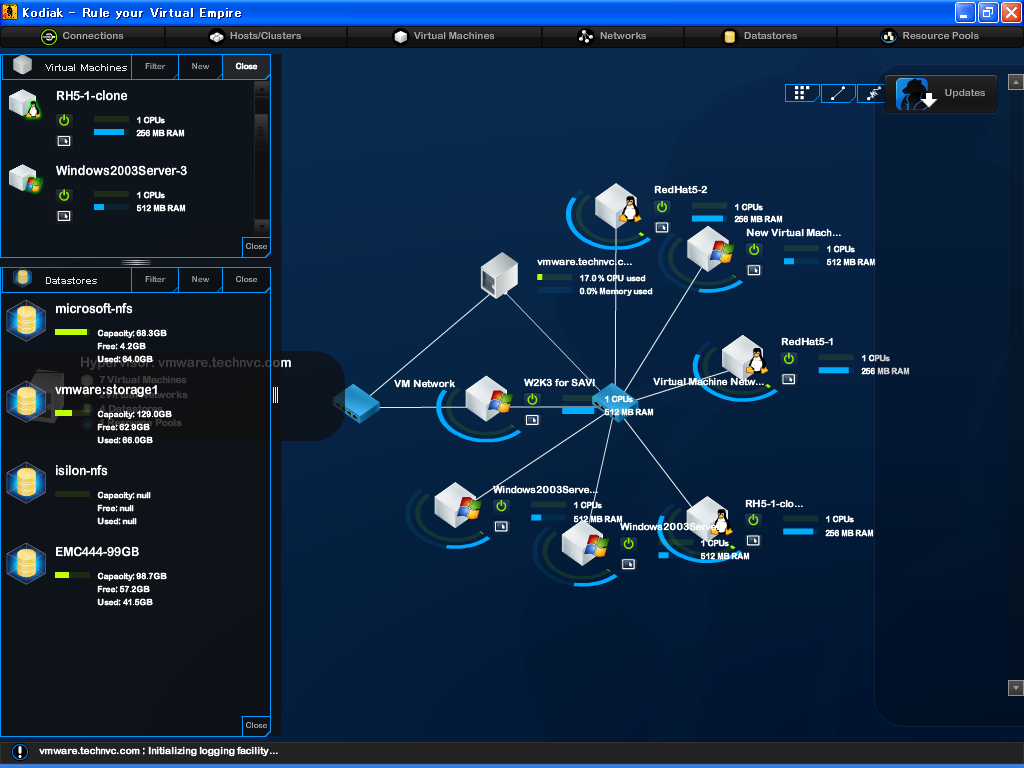Select the isilon-nfs datastore icon
The image size is (1024, 768).
[x=26, y=483]
